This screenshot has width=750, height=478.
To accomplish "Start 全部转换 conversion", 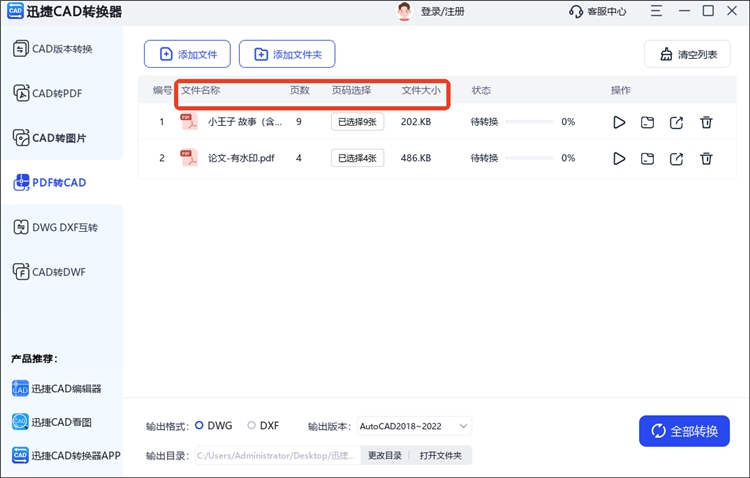I will coord(684,431).
